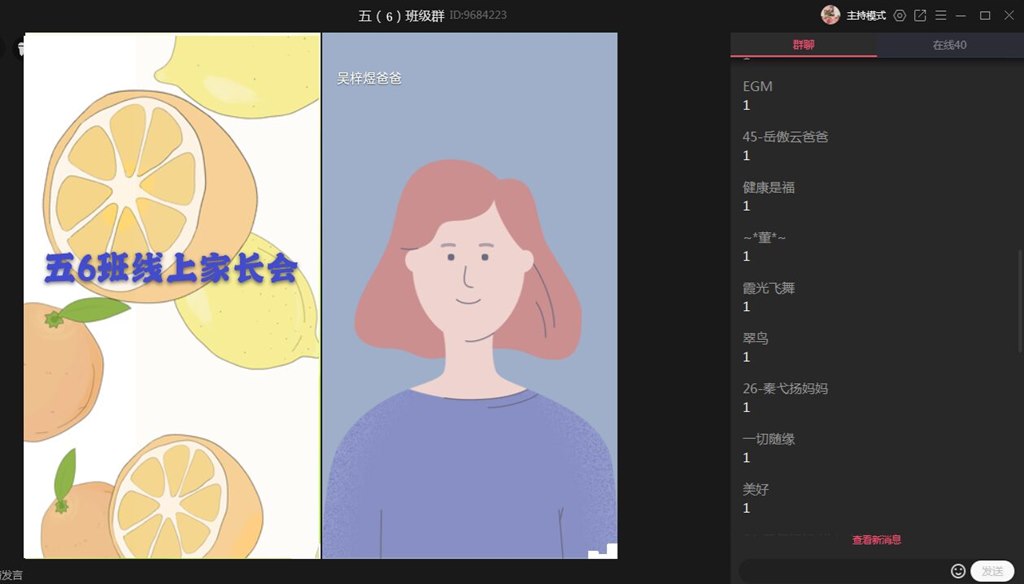
Task: Open the hexagon settings icon
Action: (899, 15)
